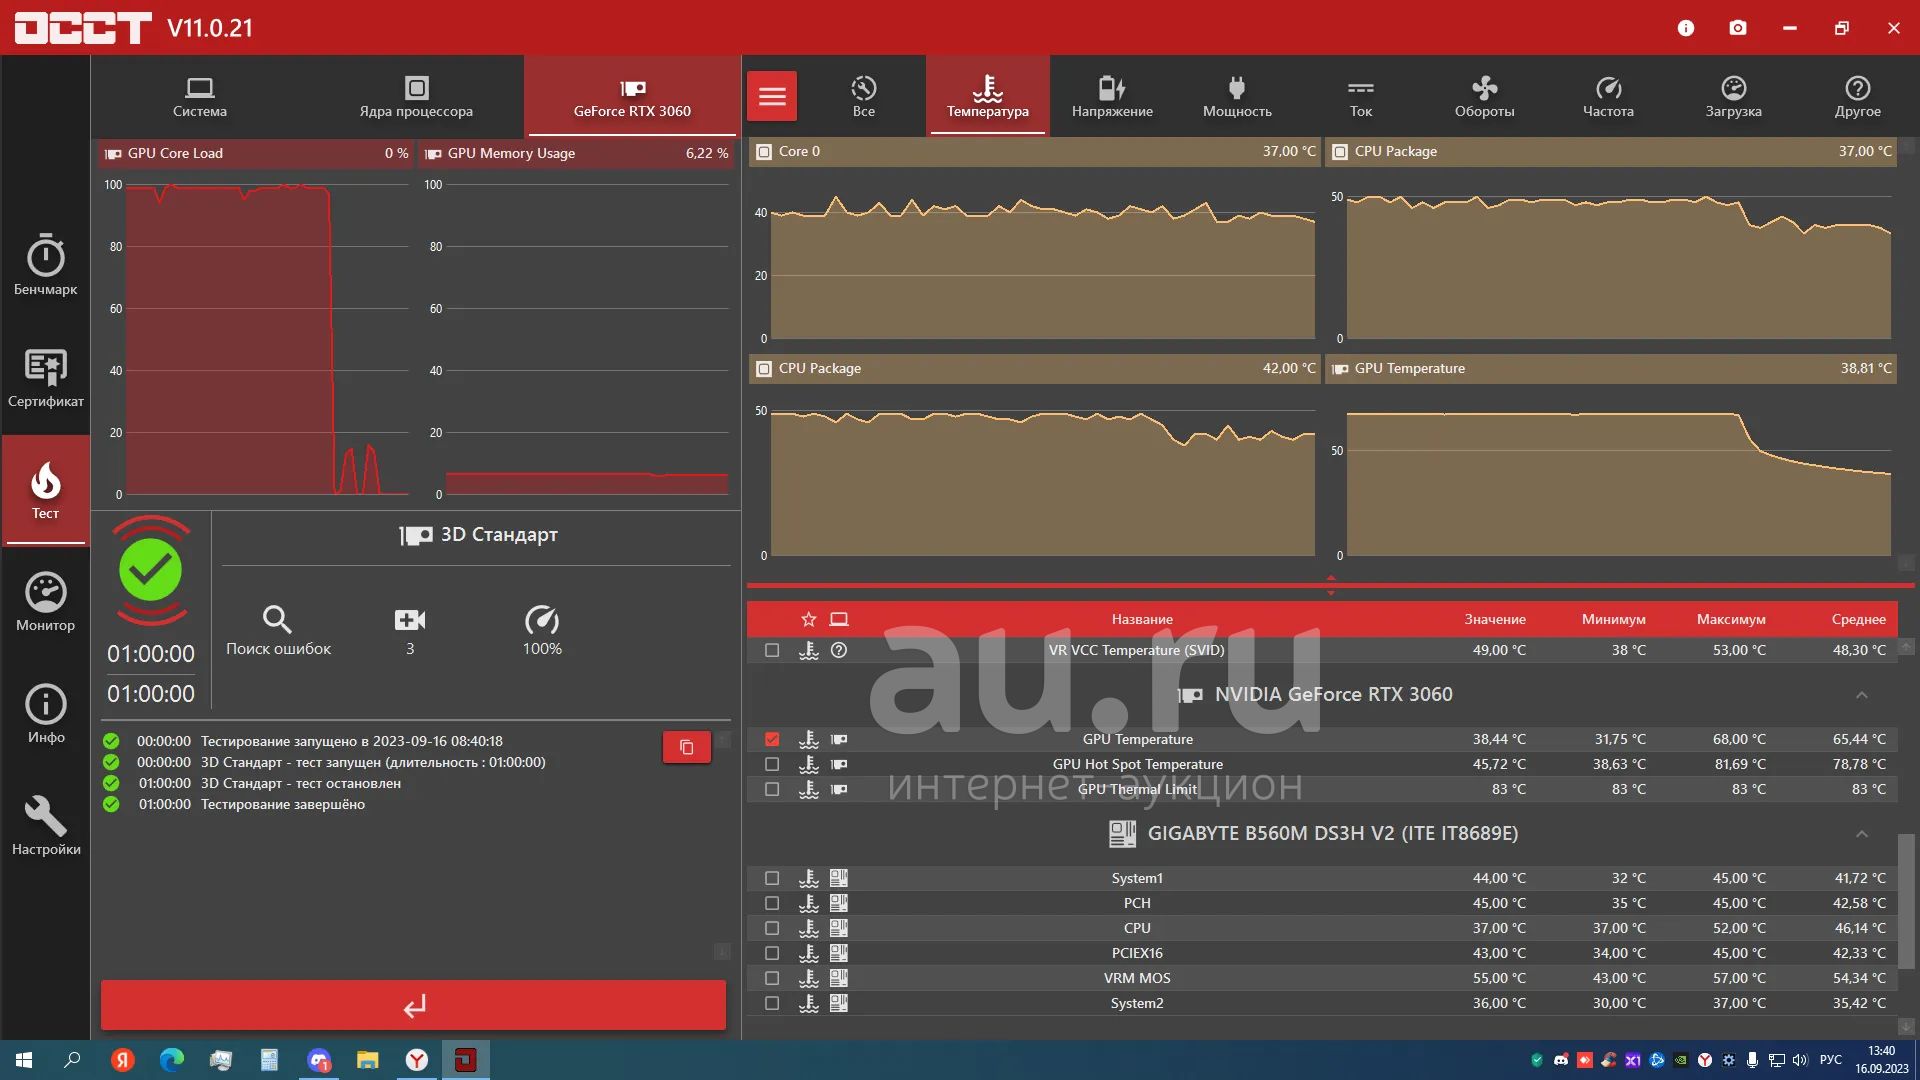Open the Сертификат section
Image resolution: width=1920 pixels, height=1080 pixels.
point(45,378)
